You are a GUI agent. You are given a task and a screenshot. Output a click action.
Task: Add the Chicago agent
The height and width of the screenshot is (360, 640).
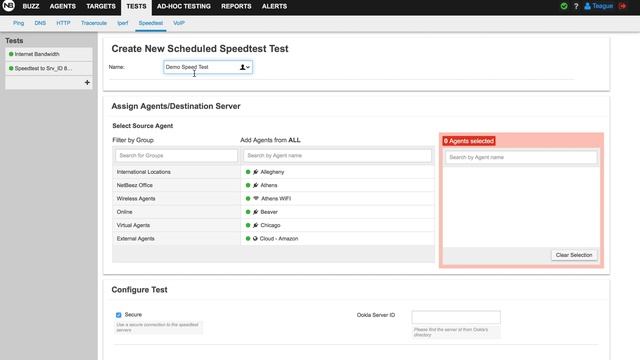pyautogui.click(x=337, y=225)
